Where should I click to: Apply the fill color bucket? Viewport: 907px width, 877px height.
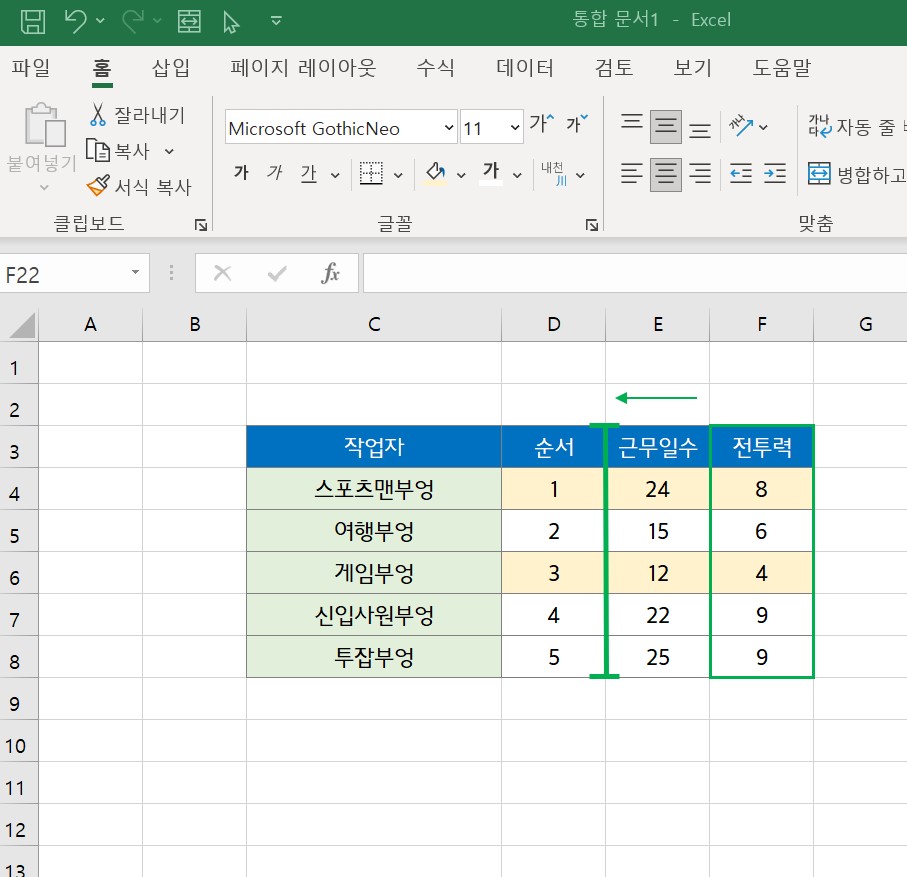[x=436, y=173]
